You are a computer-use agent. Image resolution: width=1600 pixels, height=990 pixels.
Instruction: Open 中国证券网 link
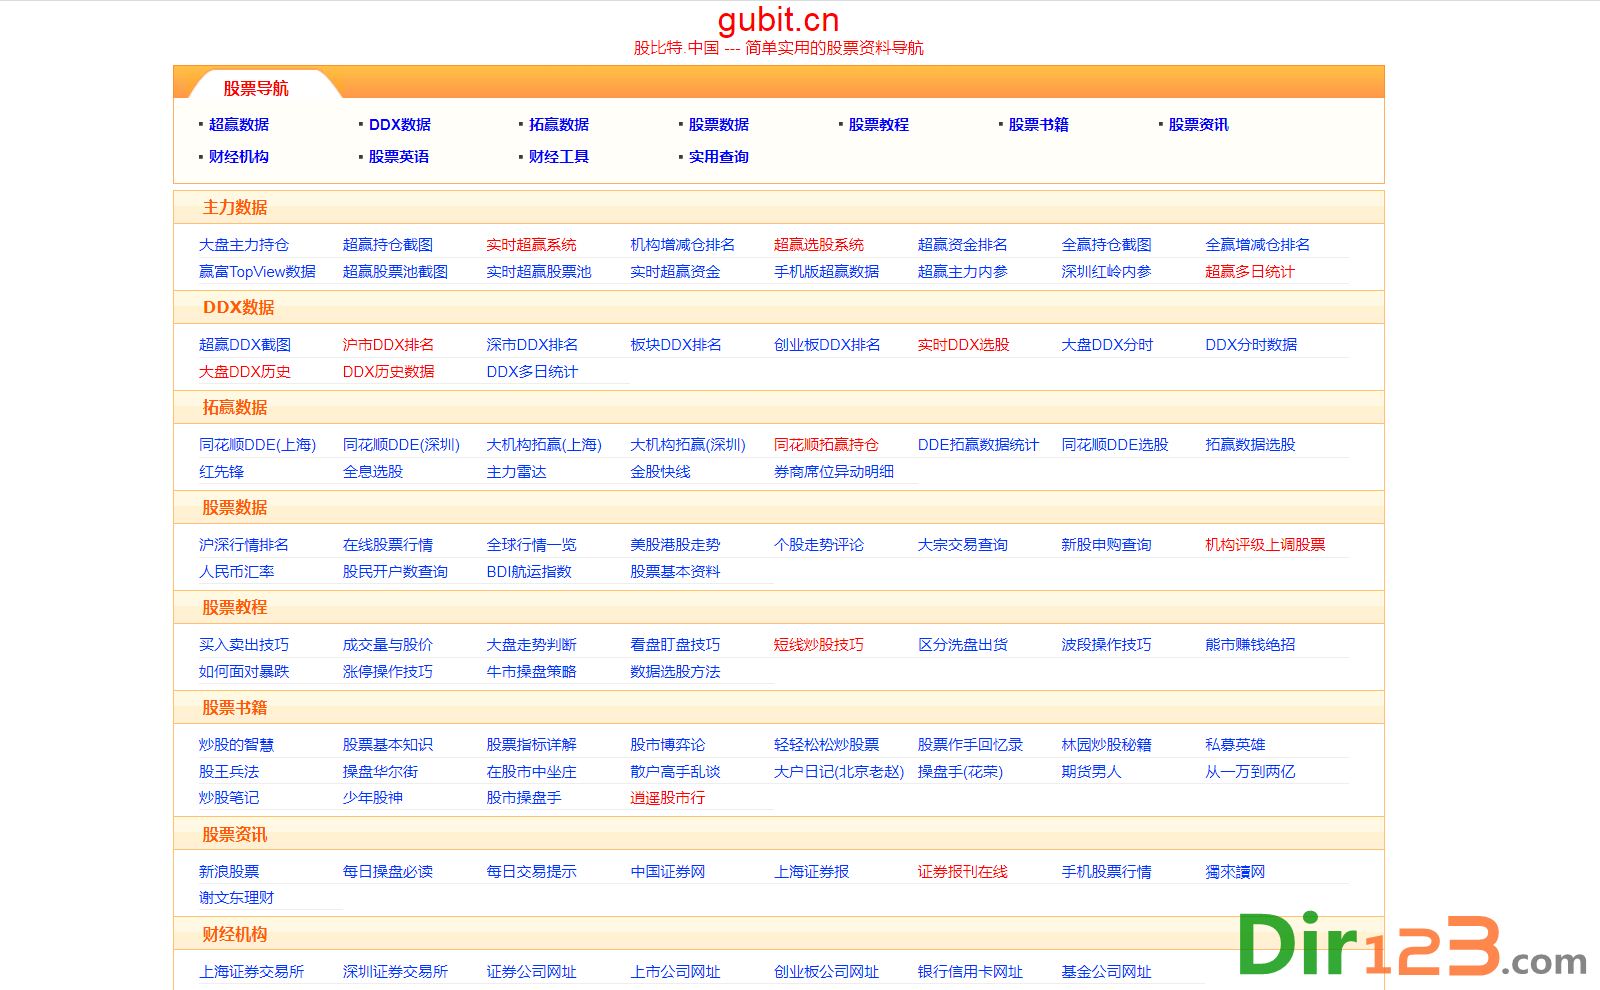(x=667, y=872)
